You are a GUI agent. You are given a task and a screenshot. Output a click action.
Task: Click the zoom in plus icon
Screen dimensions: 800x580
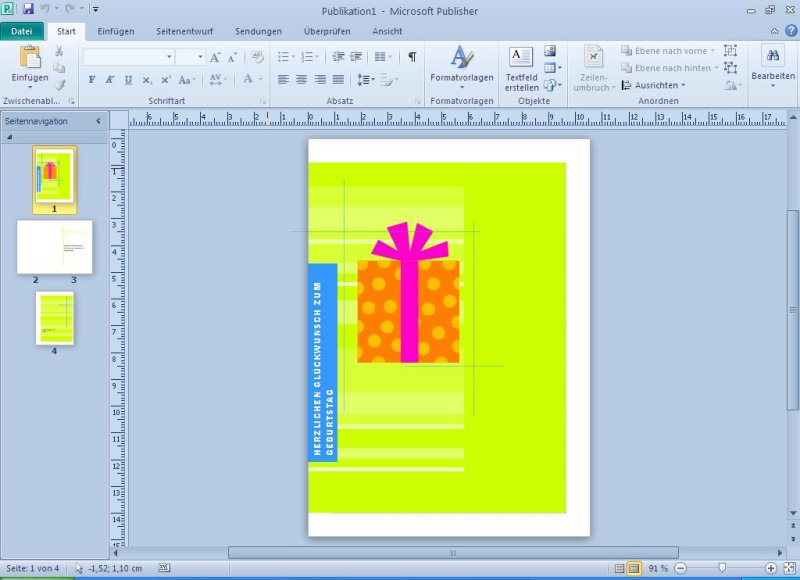tap(771, 568)
